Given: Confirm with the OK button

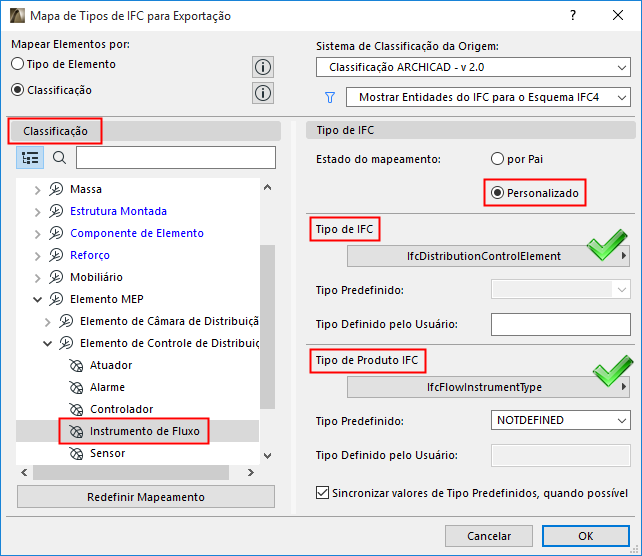Looking at the screenshot, I should click(585, 536).
